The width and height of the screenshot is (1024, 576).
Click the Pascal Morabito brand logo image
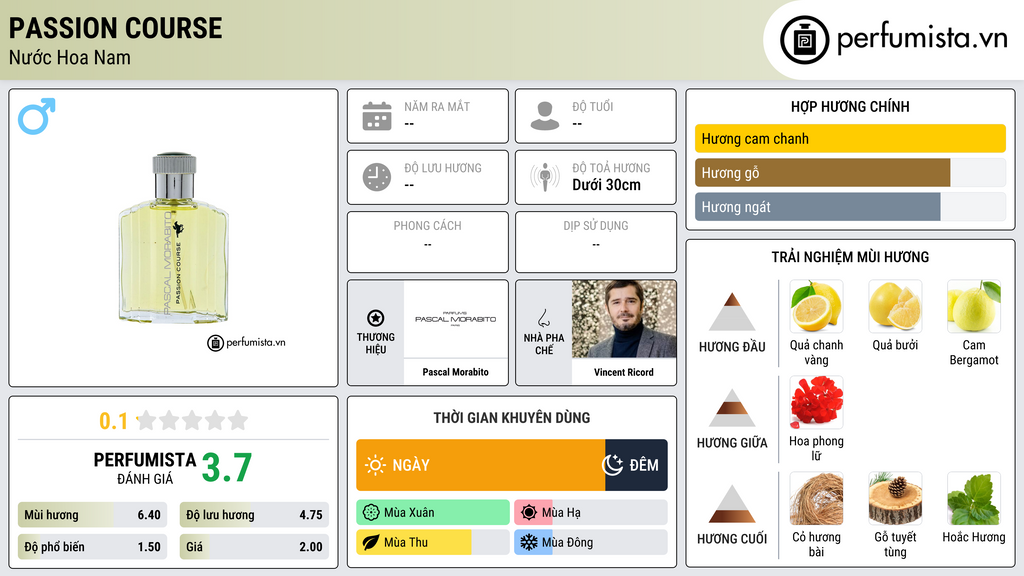coord(456,319)
